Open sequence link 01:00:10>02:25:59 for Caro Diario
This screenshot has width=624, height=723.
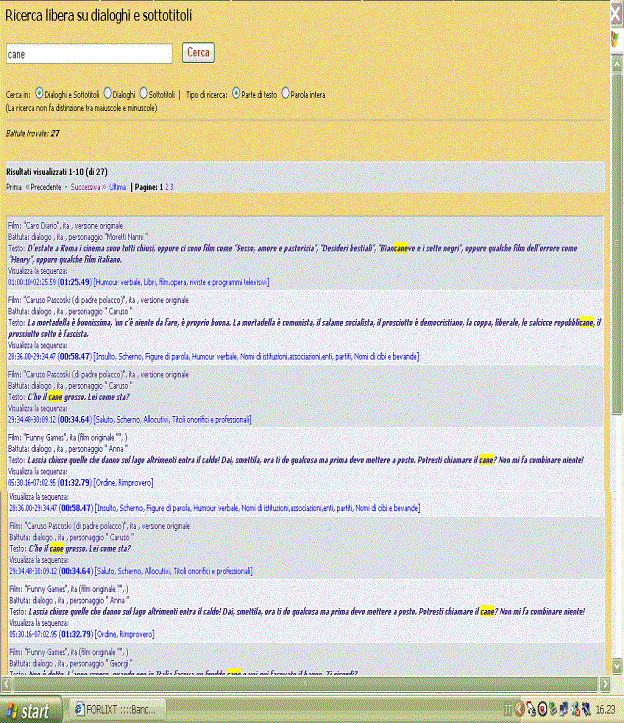(x=32, y=282)
